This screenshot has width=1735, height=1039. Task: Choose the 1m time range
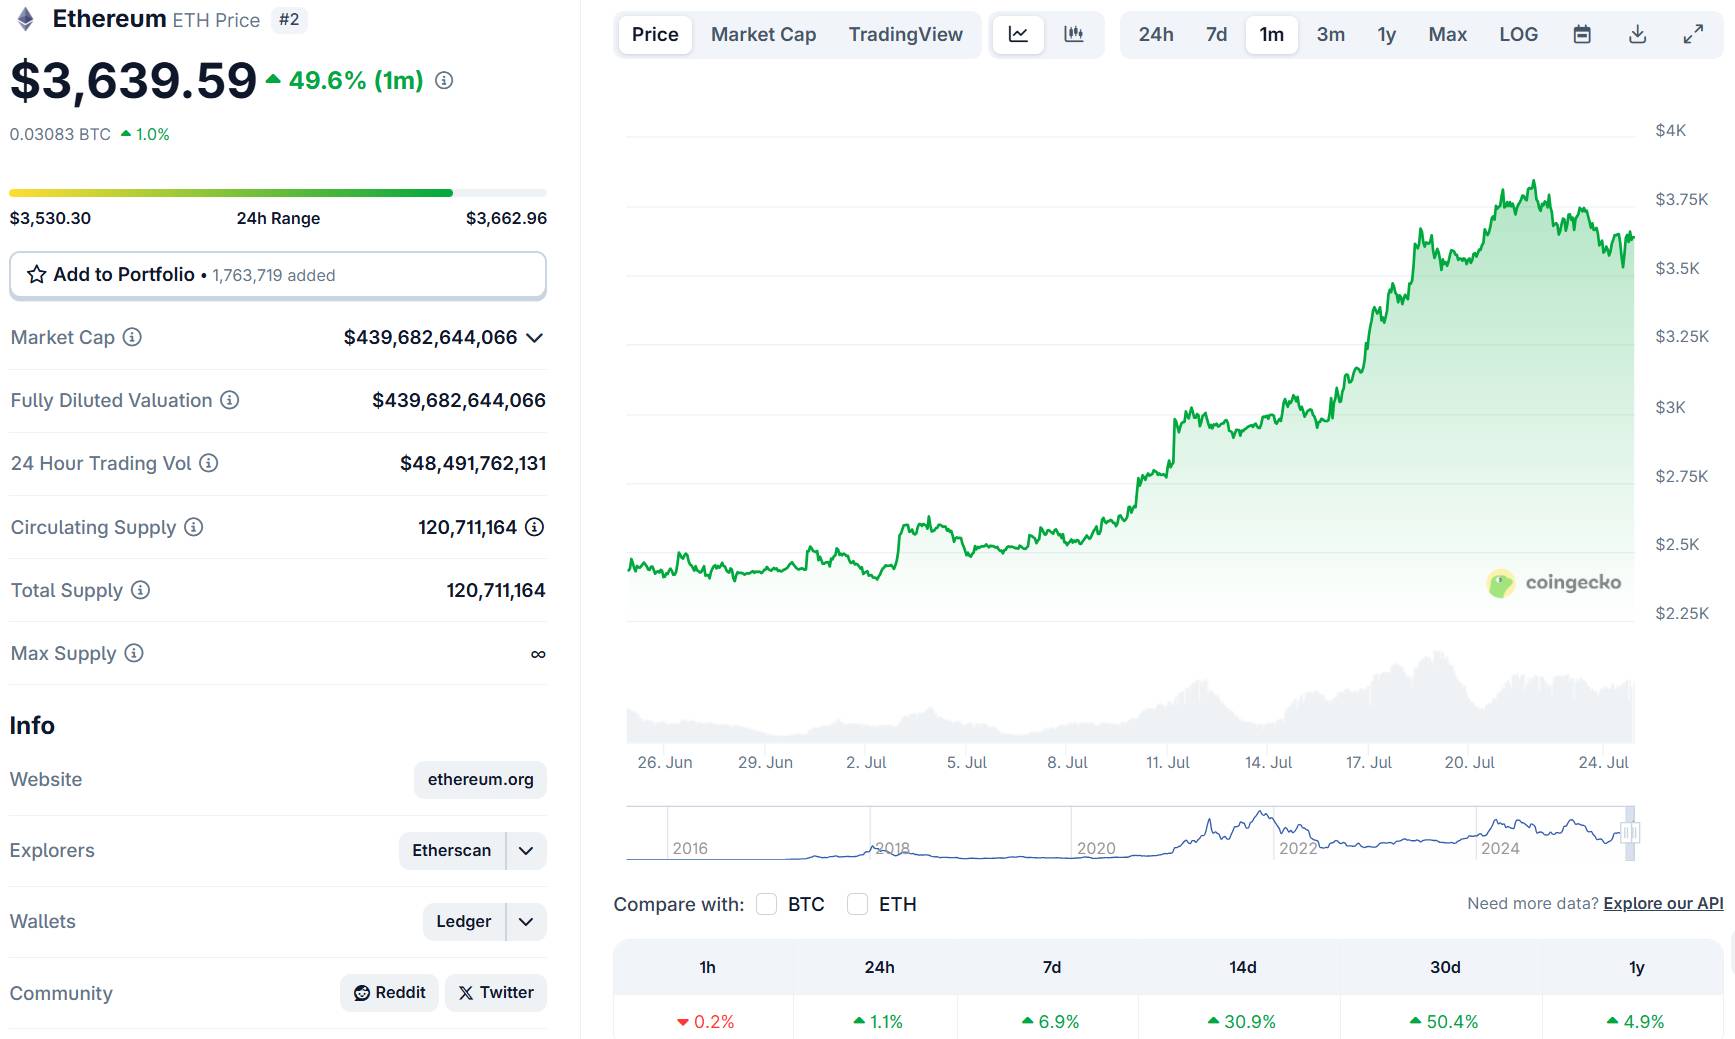pyautogui.click(x=1272, y=34)
